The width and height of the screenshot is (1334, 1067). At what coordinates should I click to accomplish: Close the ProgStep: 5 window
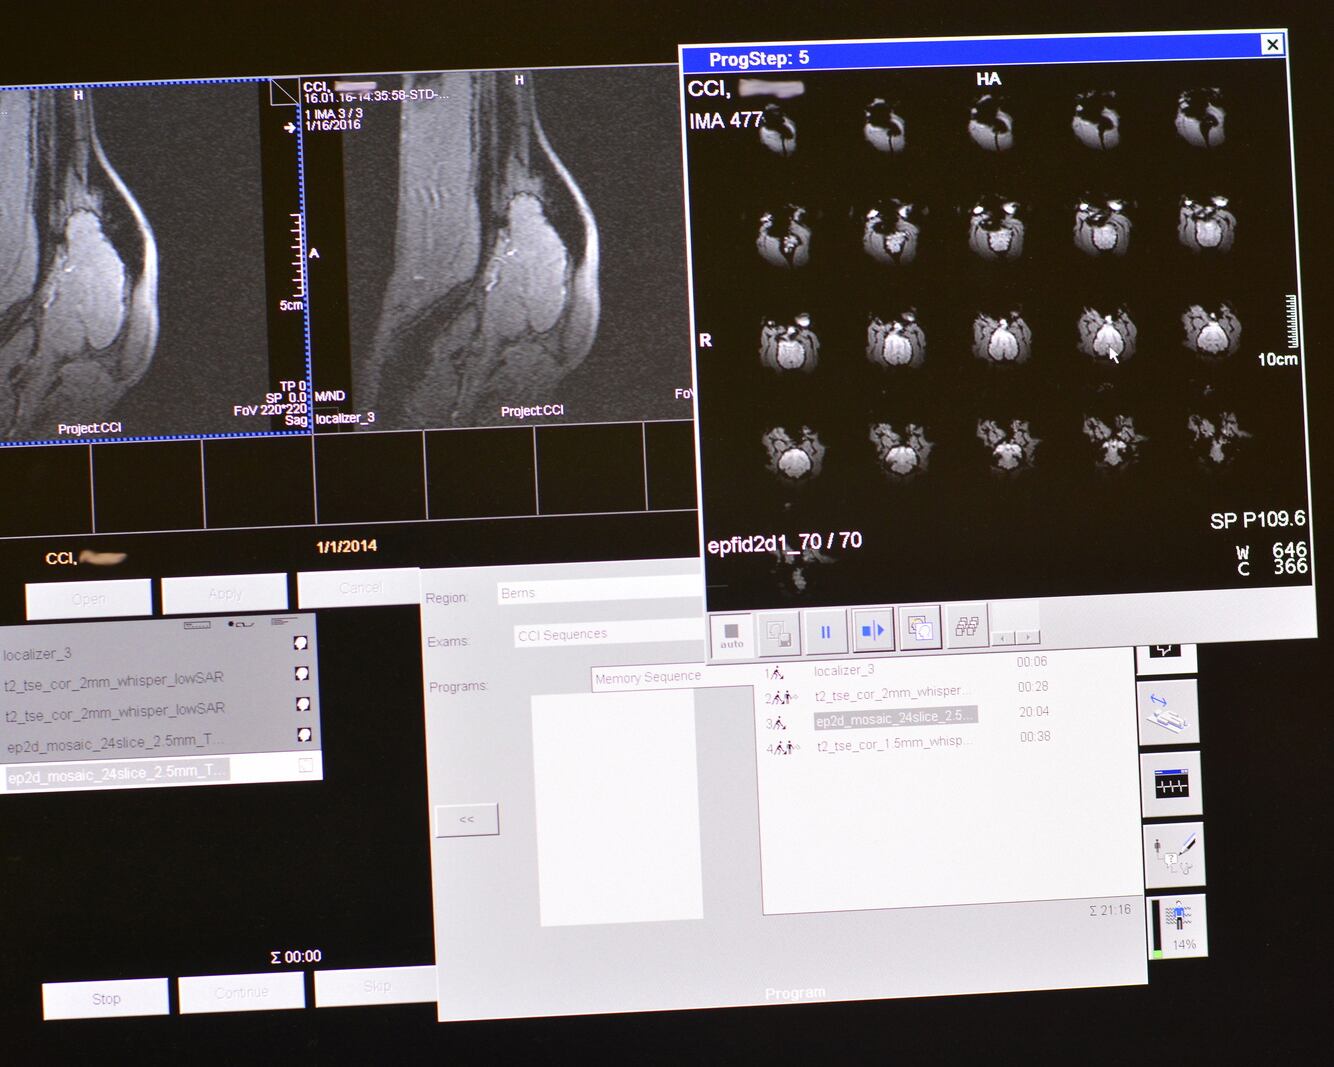[1272, 44]
